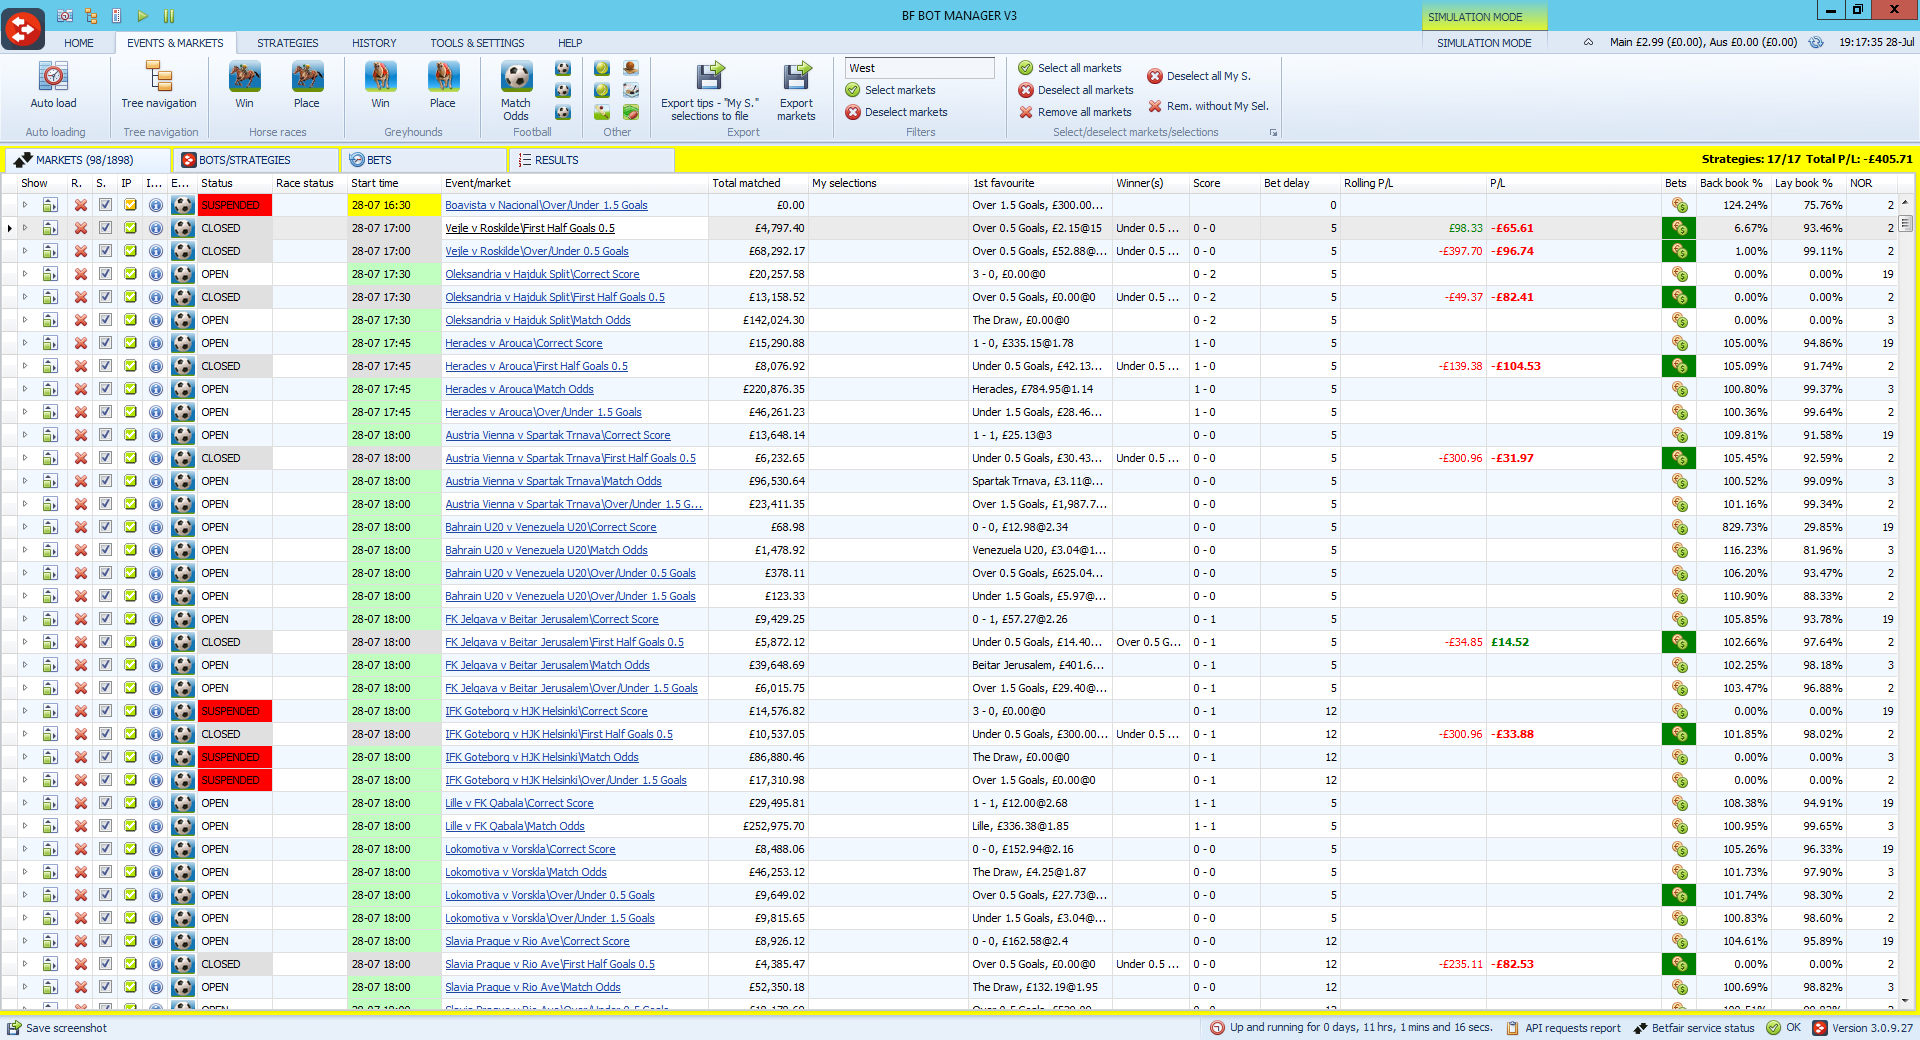Image resolution: width=1920 pixels, height=1040 pixels.
Task: Expand row for Boavista v Nacional market
Action: pos(25,205)
